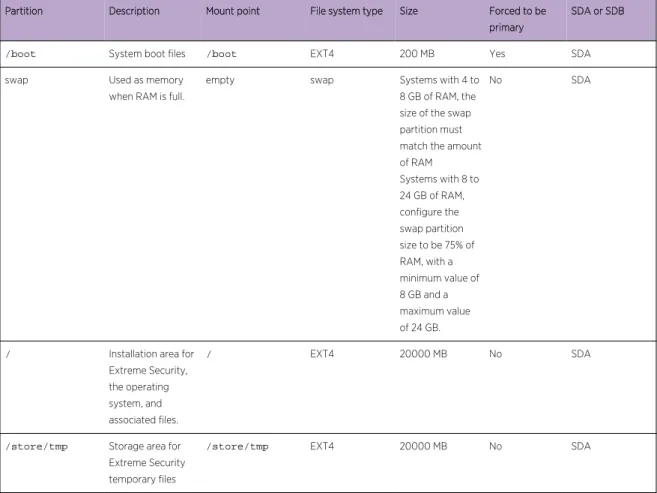Click Storage area for temporary files description
657x493 pixels.
(x=147, y=463)
